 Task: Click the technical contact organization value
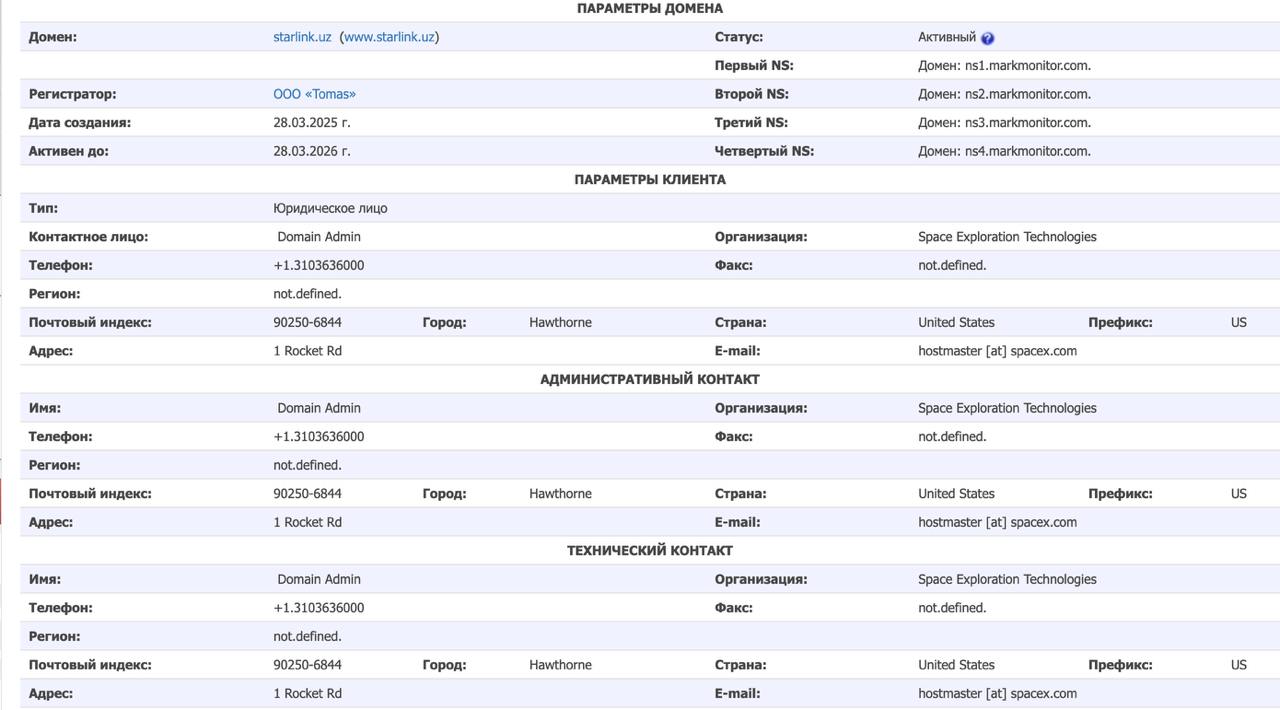pos(1007,579)
